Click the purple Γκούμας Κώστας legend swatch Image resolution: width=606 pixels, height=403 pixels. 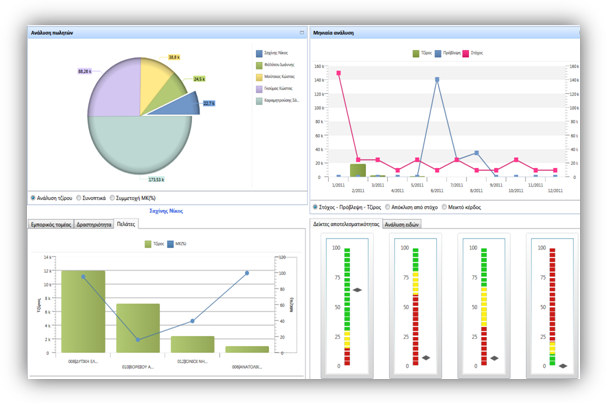[259, 89]
